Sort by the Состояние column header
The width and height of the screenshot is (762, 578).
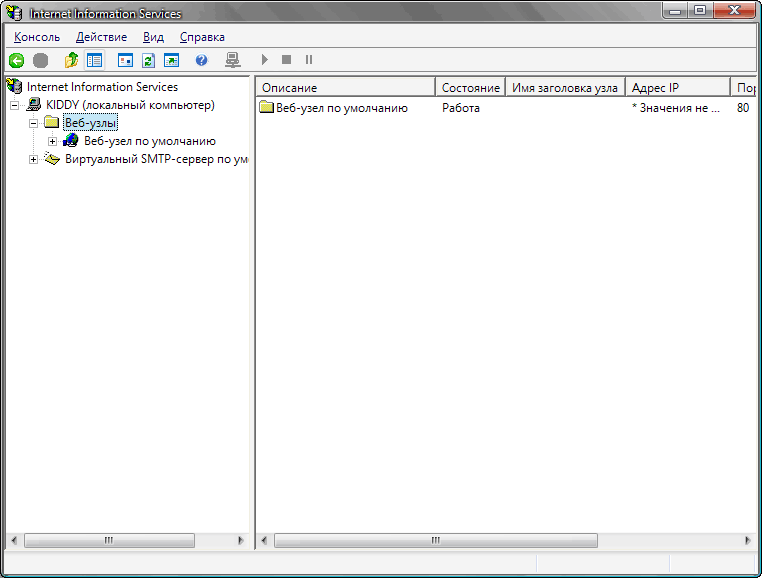[470, 88]
